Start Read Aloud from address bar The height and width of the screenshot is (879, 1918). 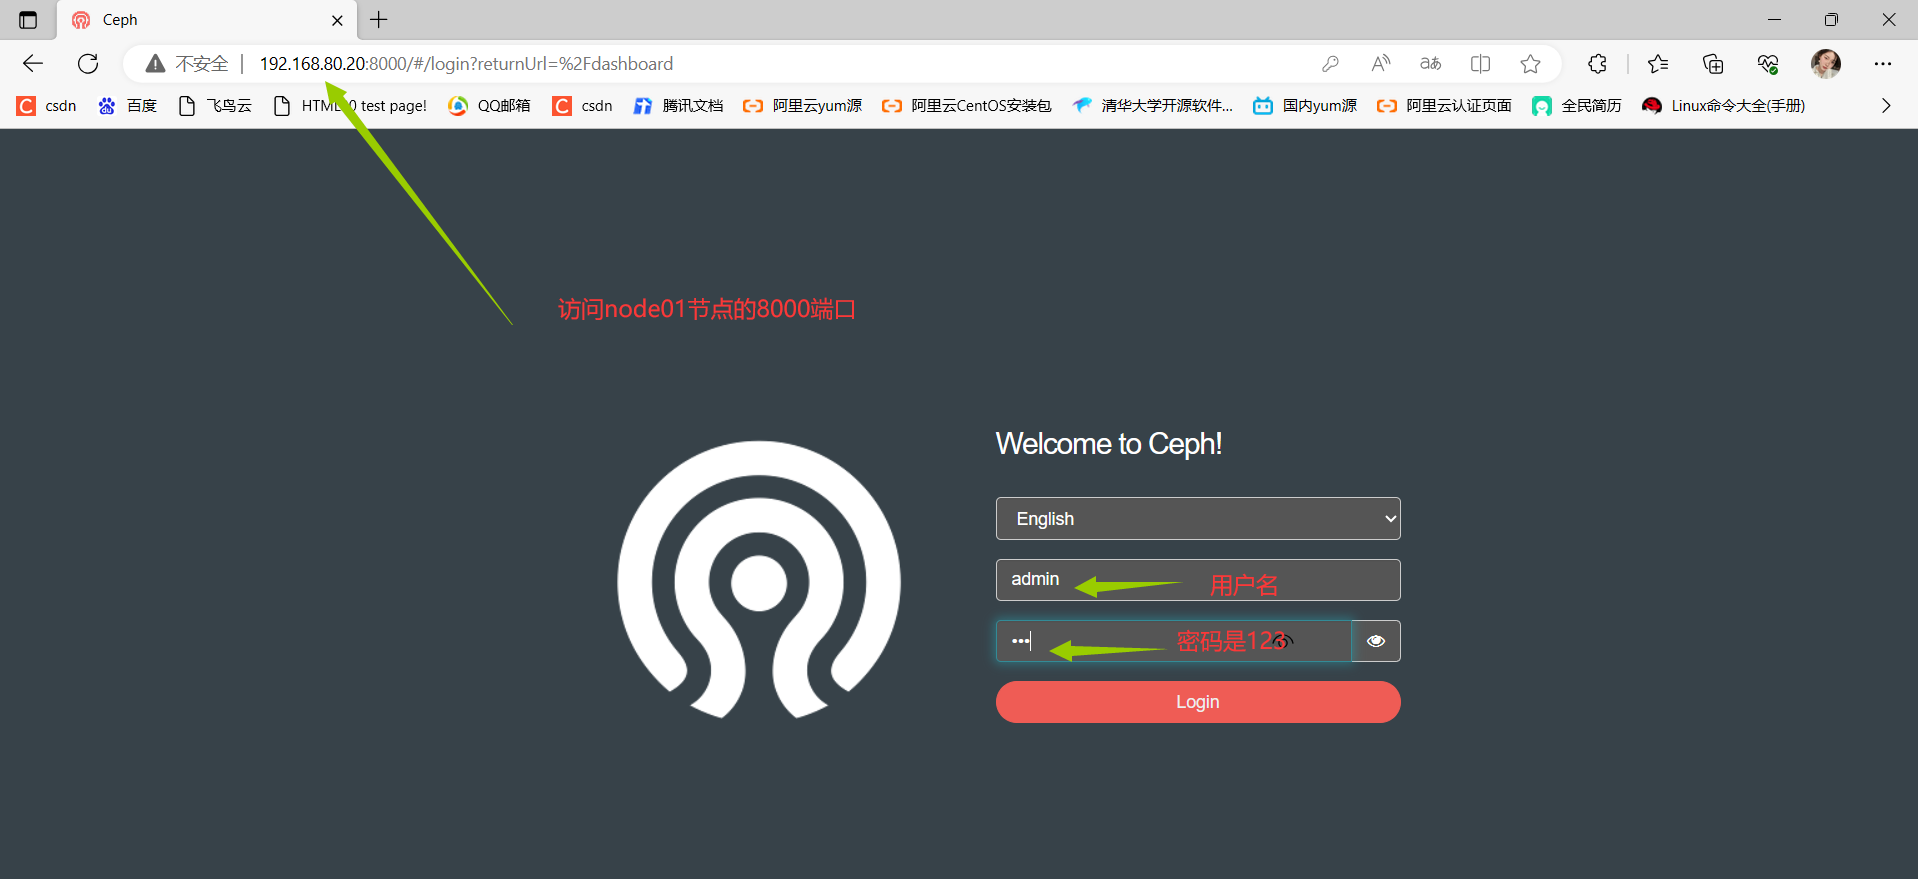tap(1381, 64)
